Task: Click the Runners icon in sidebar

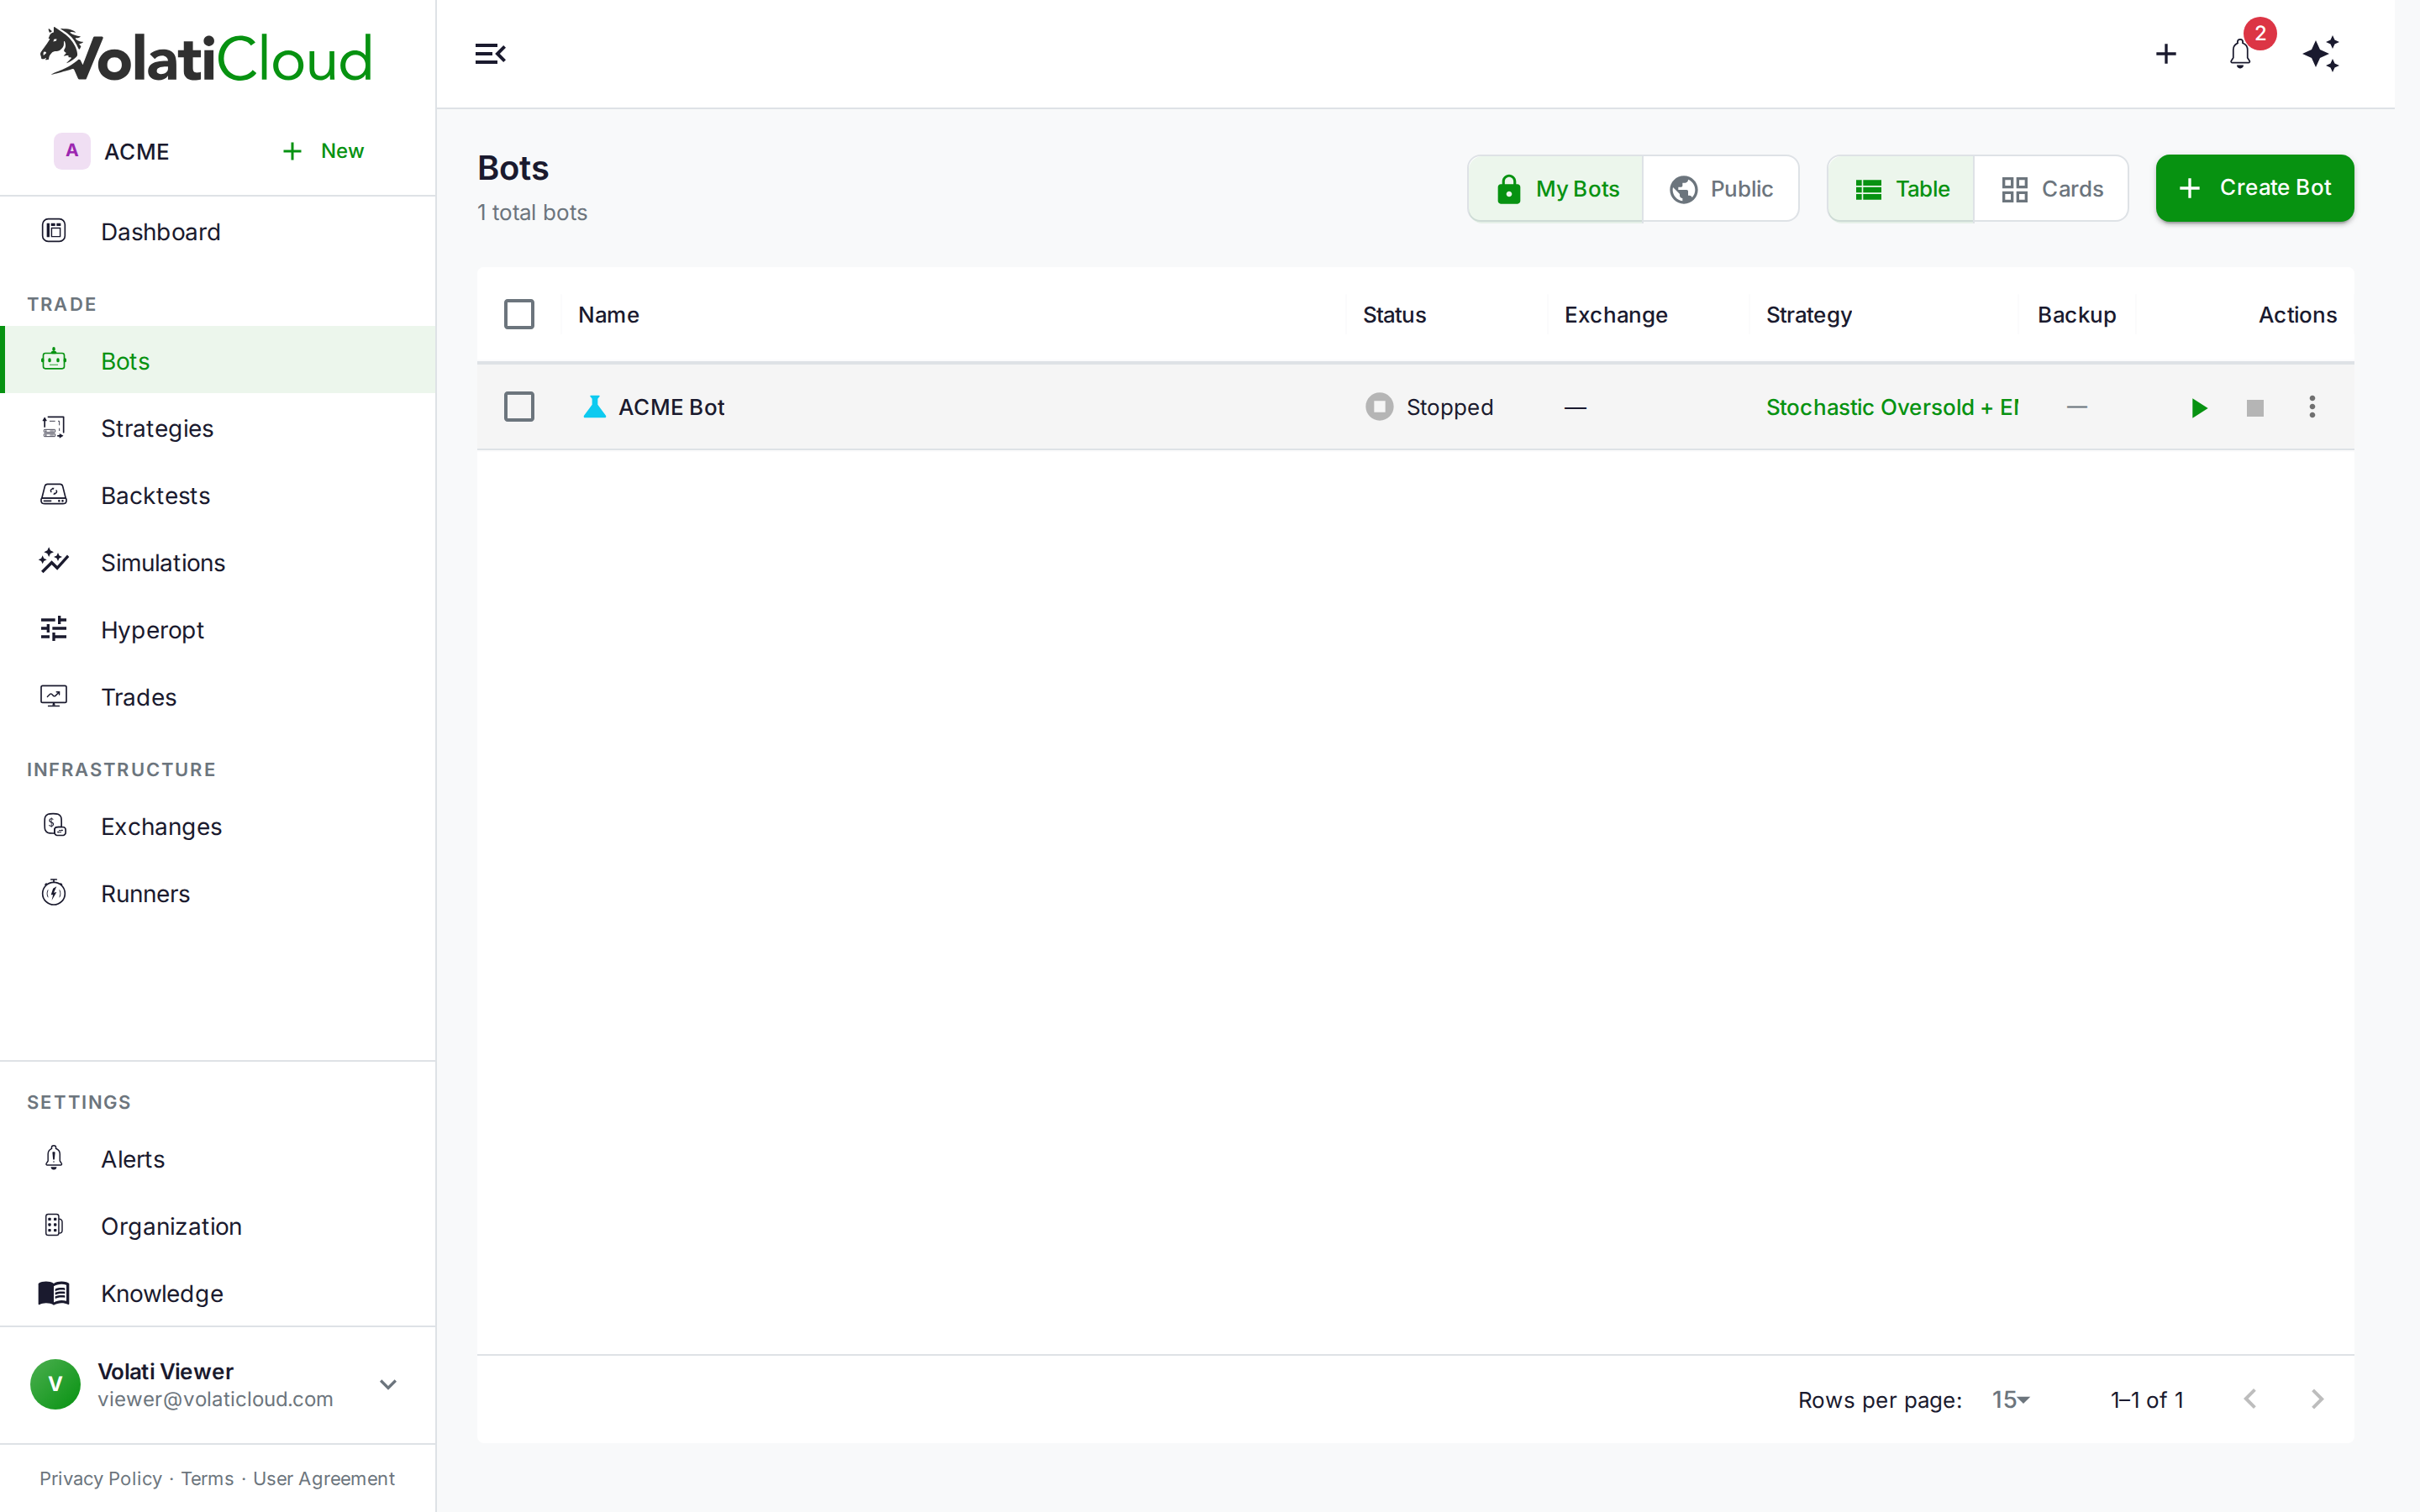Action: 54,892
